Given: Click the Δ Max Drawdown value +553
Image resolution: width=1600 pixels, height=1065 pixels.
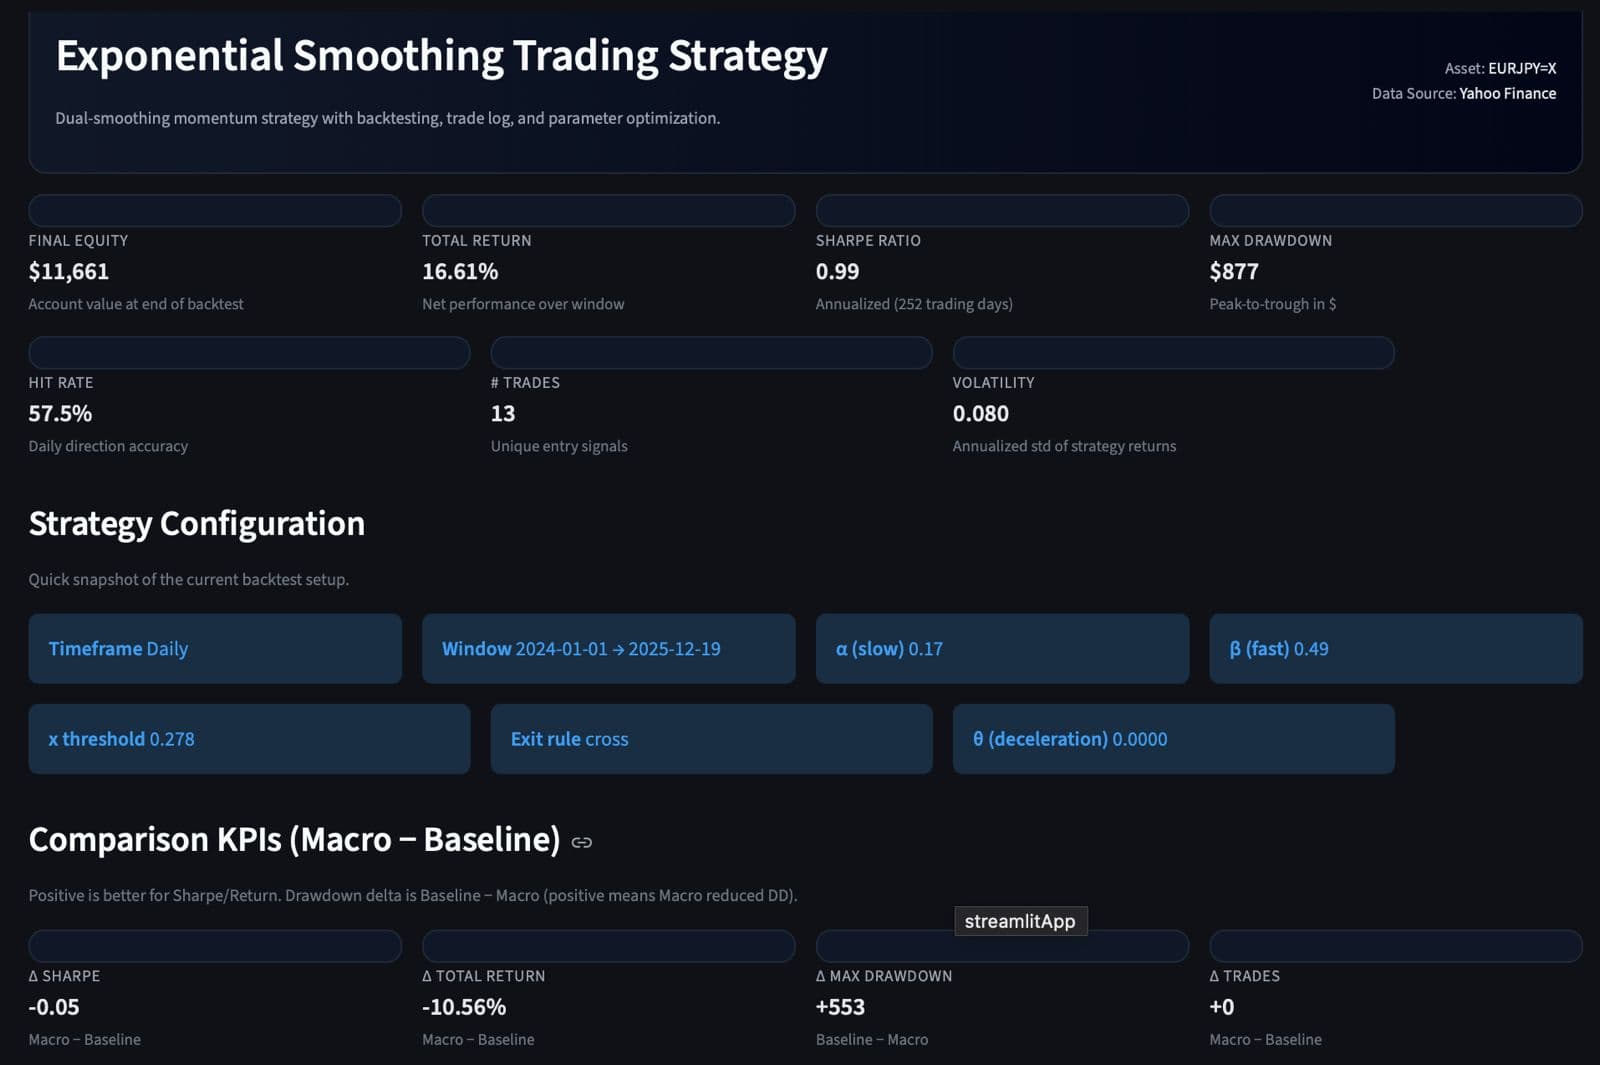Looking at the screenshot, I should 840,1008.
